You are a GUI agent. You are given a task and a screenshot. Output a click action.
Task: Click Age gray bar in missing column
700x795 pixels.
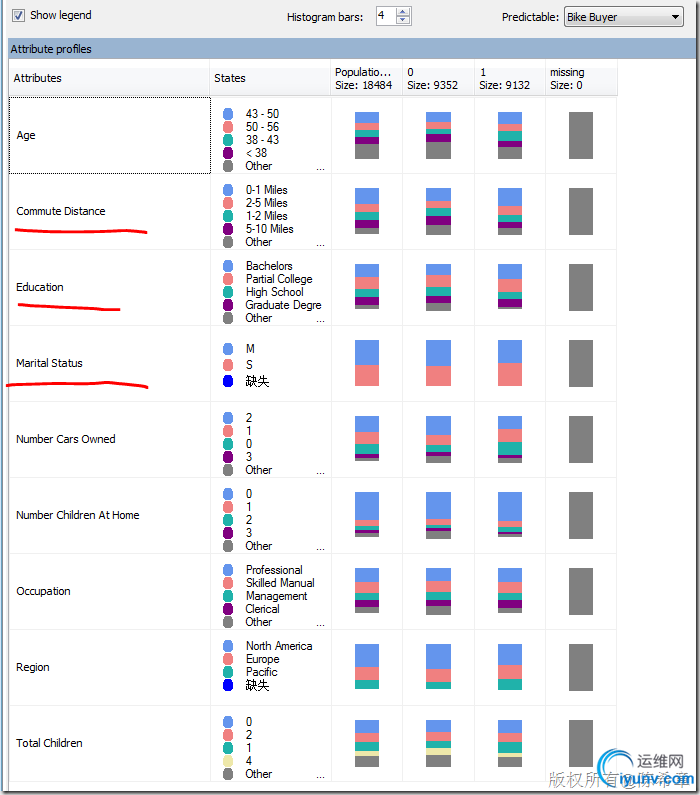pyautogui.click(x=581, y=135)
